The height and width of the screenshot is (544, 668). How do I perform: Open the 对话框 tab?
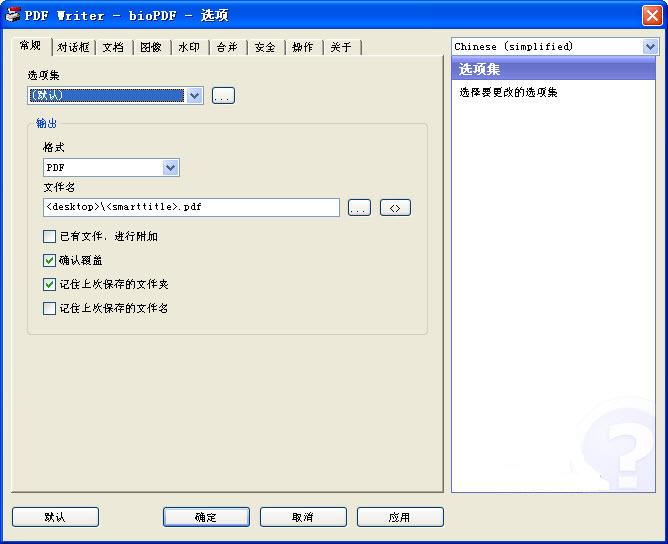coord(73,47)
